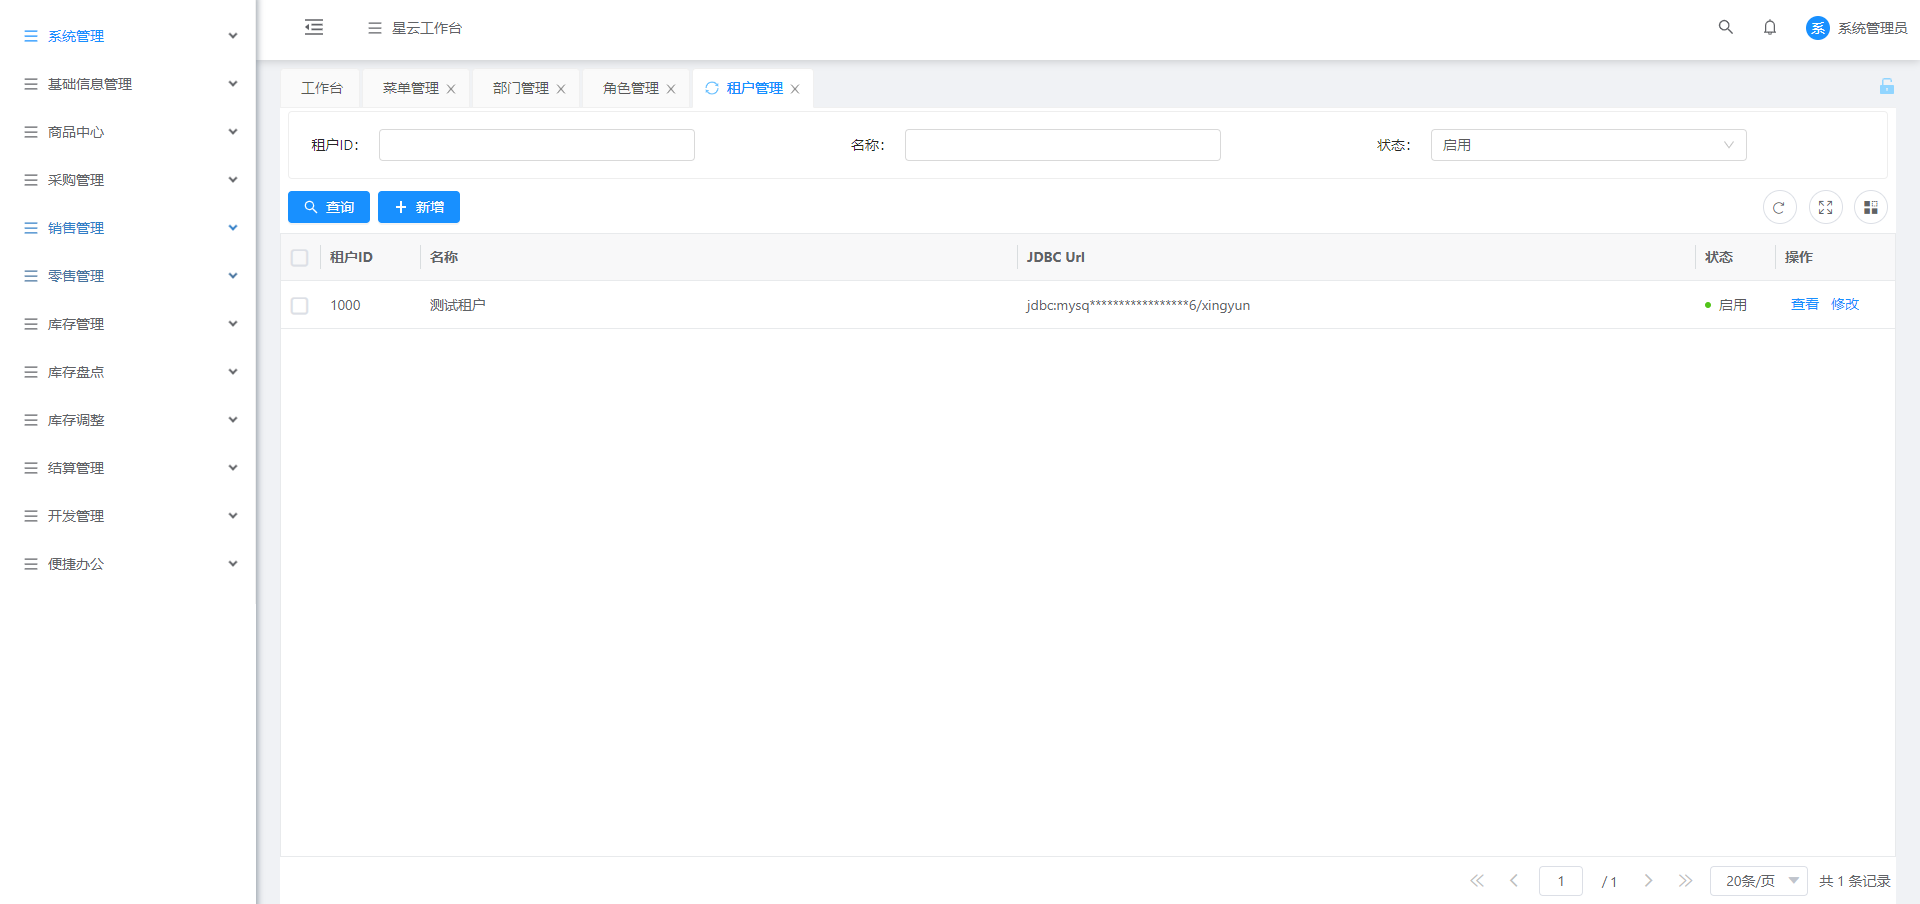The height and width of the screenshot is (904, 1920).
Task: Toggle fullscreen for the tenant table
Action: pos(1825,207)
